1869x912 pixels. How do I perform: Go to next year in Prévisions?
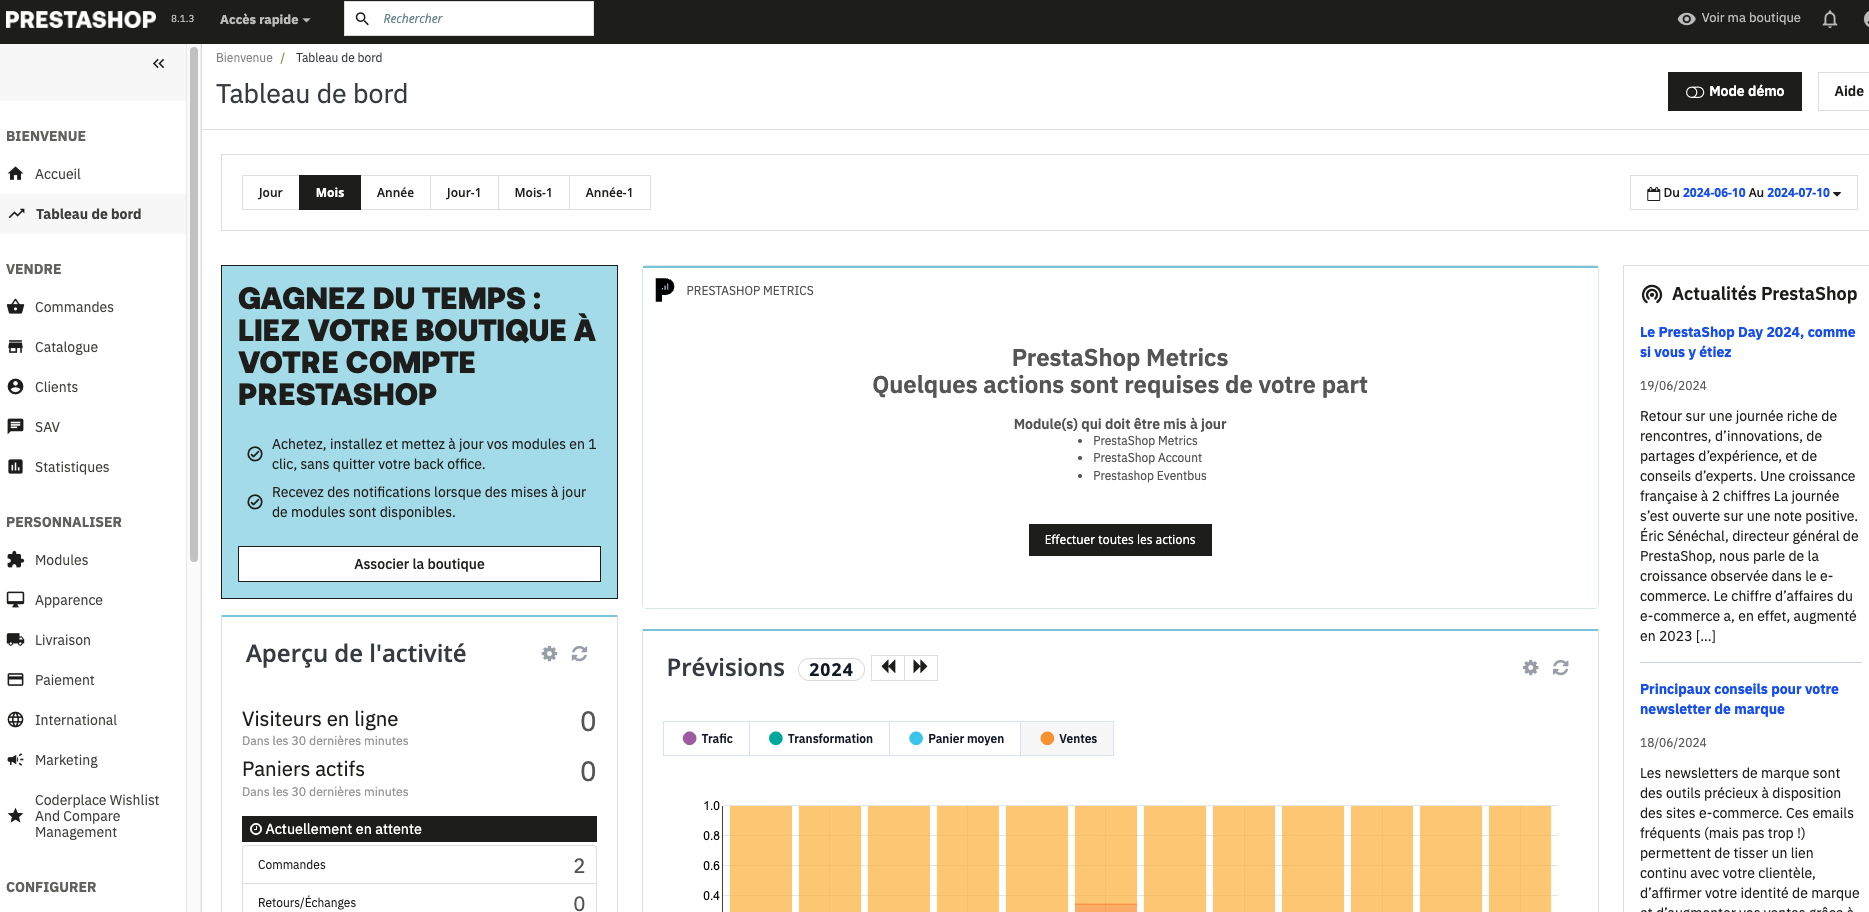[921, 667]
